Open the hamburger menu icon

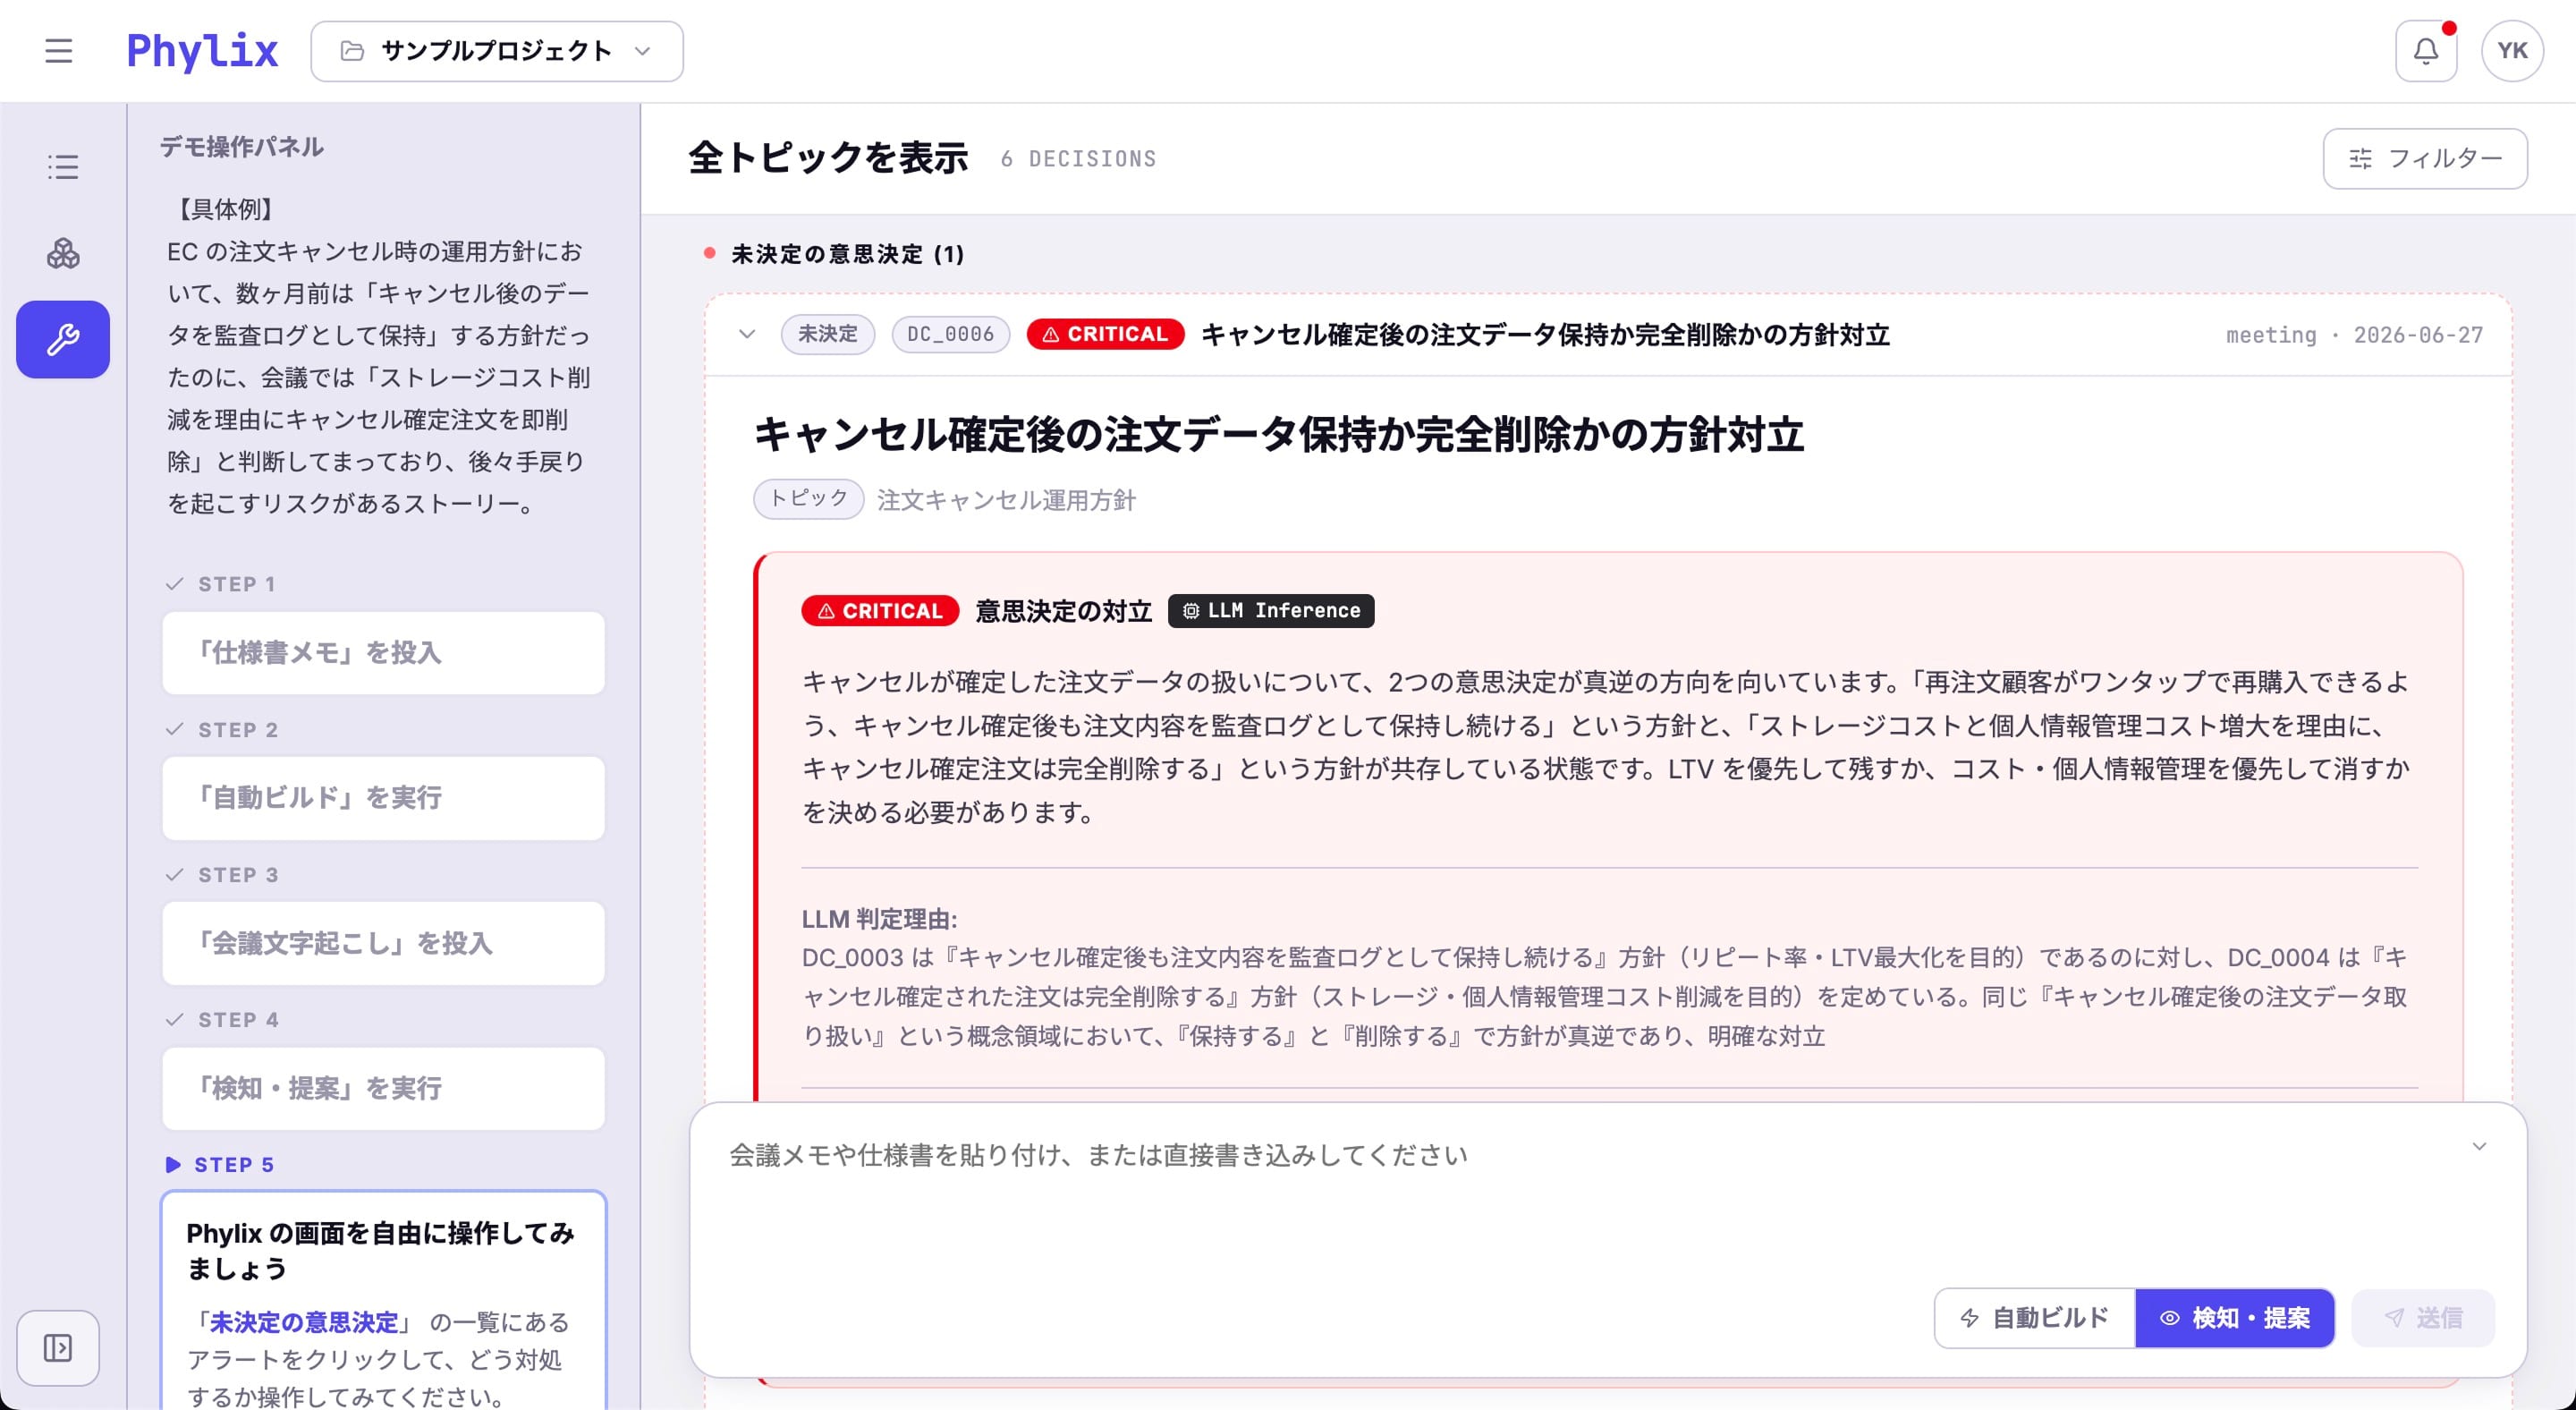point(59,51)
